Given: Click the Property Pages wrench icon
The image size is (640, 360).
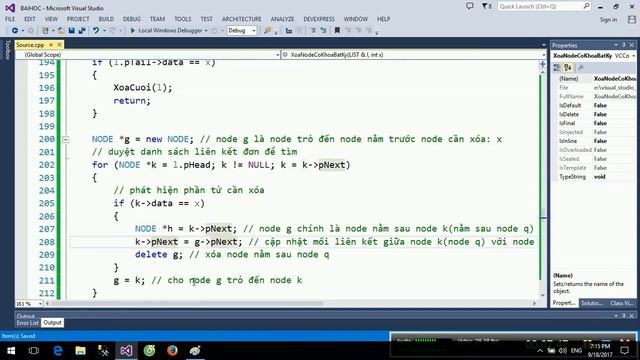Looking at the screenshot, I should pos(581,68).
